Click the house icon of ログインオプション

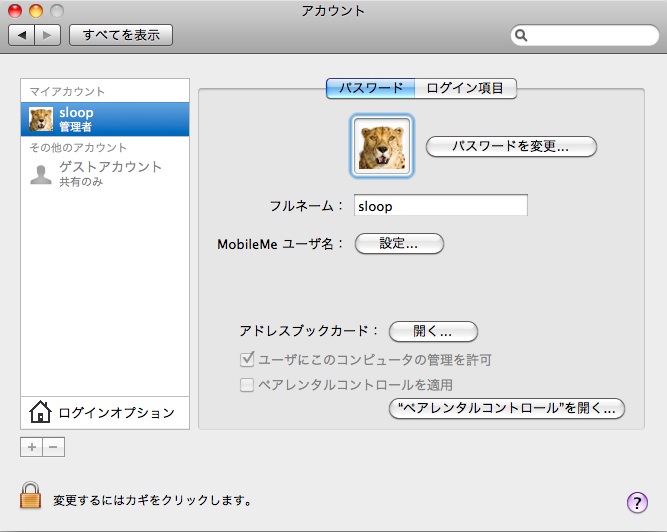point(40,412)
